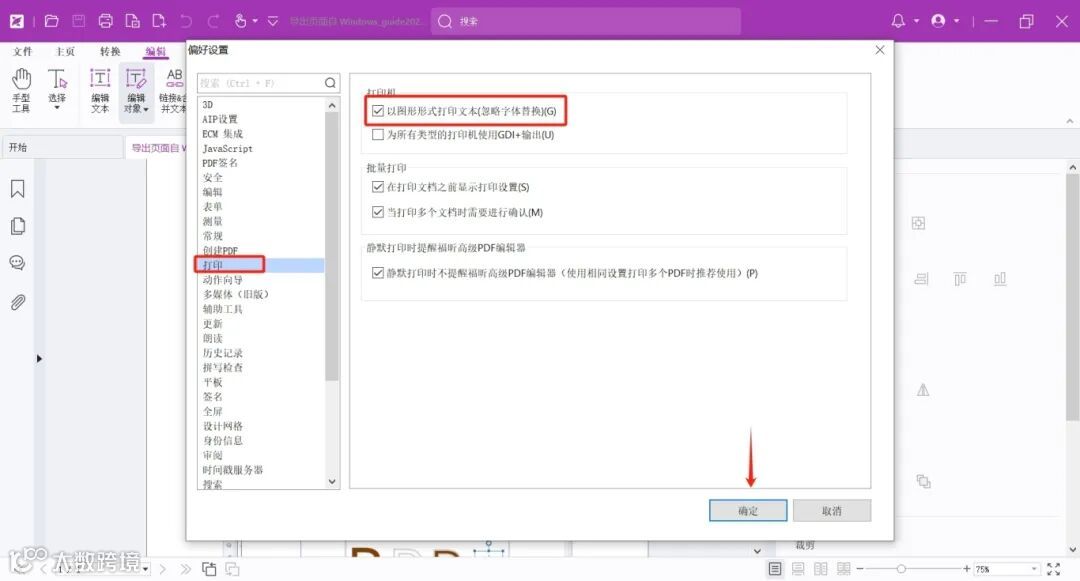1080x581 pixels.
Task: Toggle silent print reminder checkbox (P)
Action: point(377,273)
